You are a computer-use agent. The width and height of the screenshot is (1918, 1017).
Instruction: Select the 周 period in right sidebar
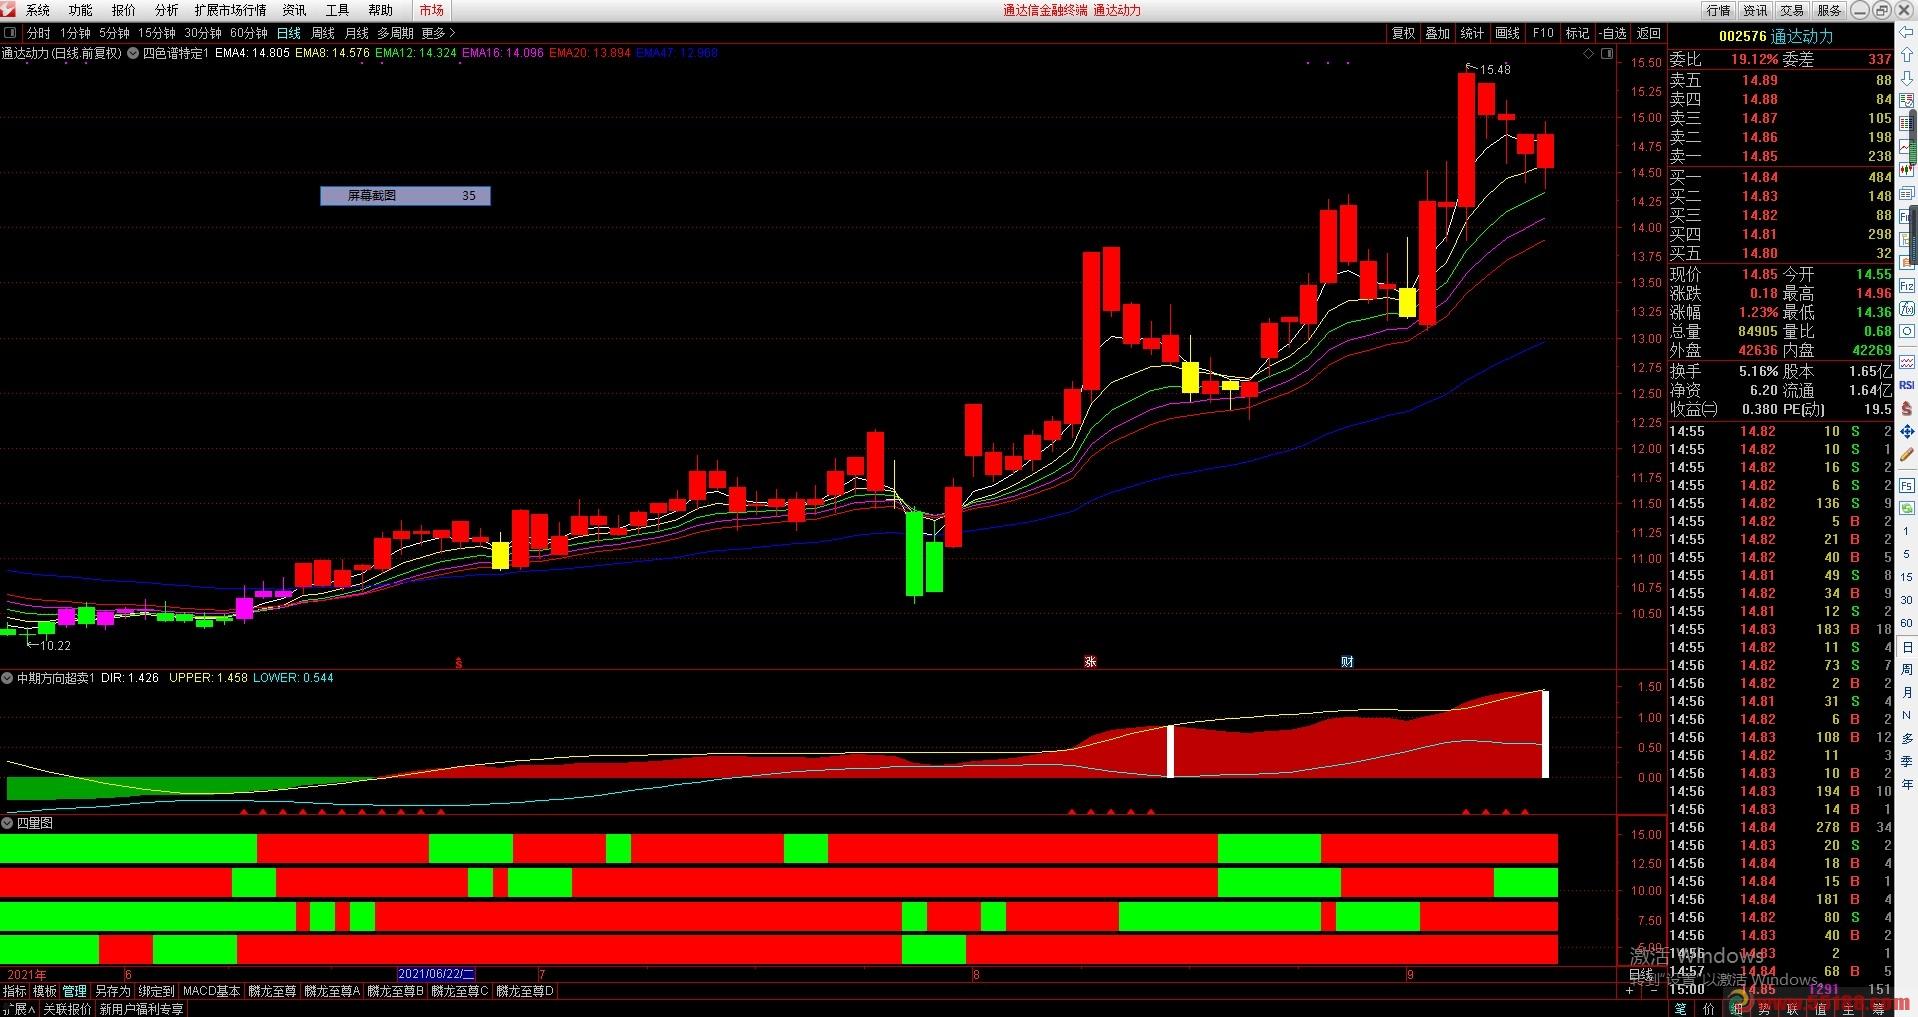[1907, 669]
